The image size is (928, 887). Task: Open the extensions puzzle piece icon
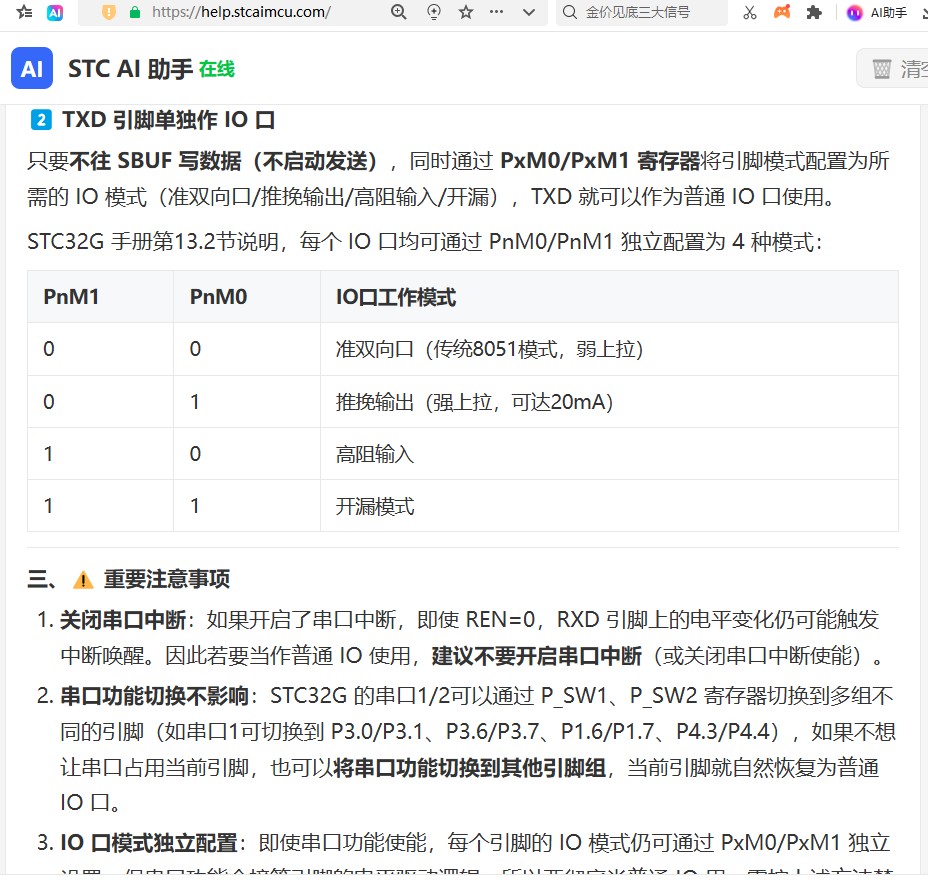click(814, 12)
